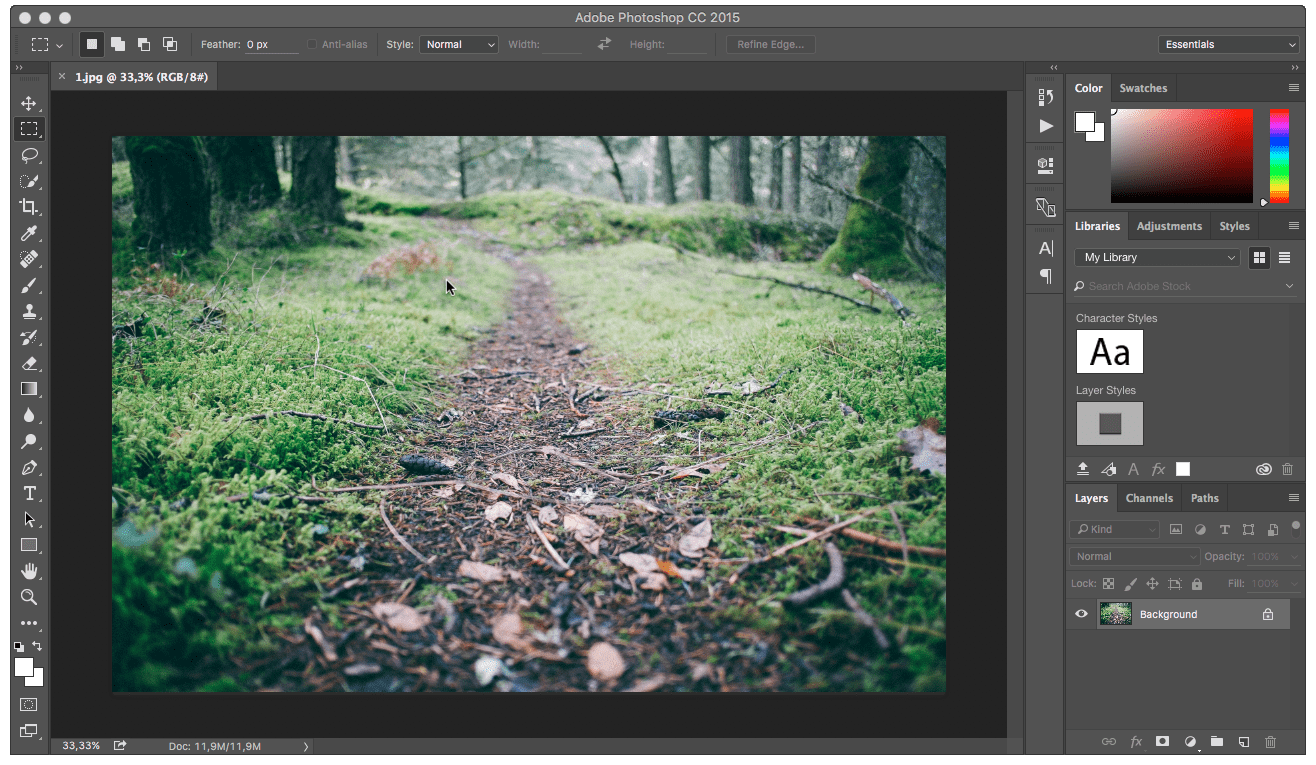The image size is (1316, 765).
Task: Click the rainbow hue slider strip
Action: 1279,156
